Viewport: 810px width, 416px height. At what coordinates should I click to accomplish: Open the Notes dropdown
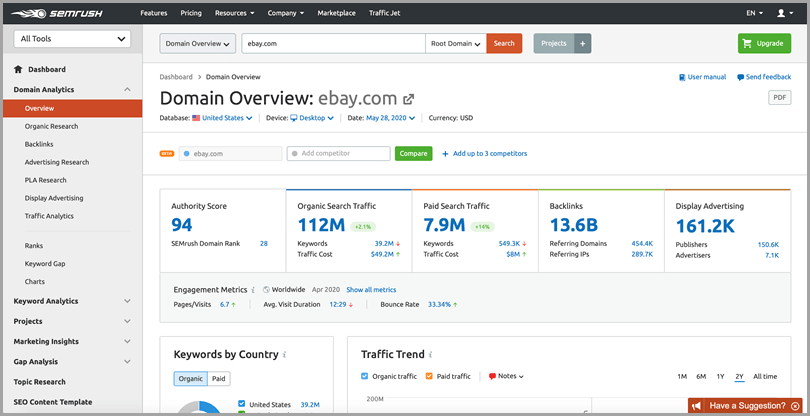pyautogui.click(x=506, y=376)
